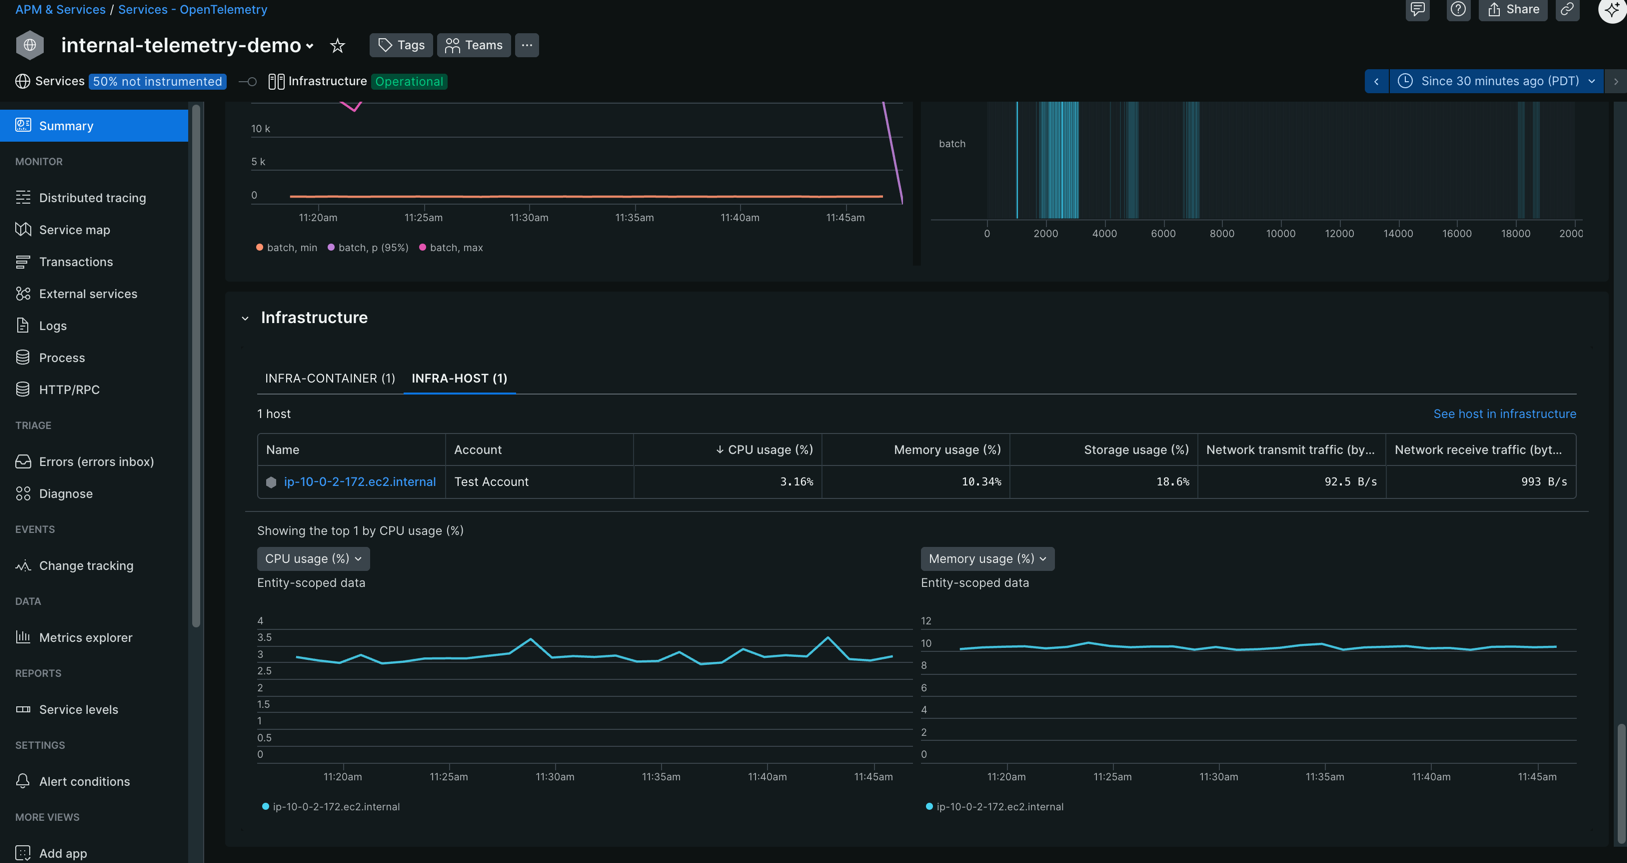Toggle the batch, p (95%) legend series
The width and height of the screenshot is (1627, 863).
coord(368,248)
